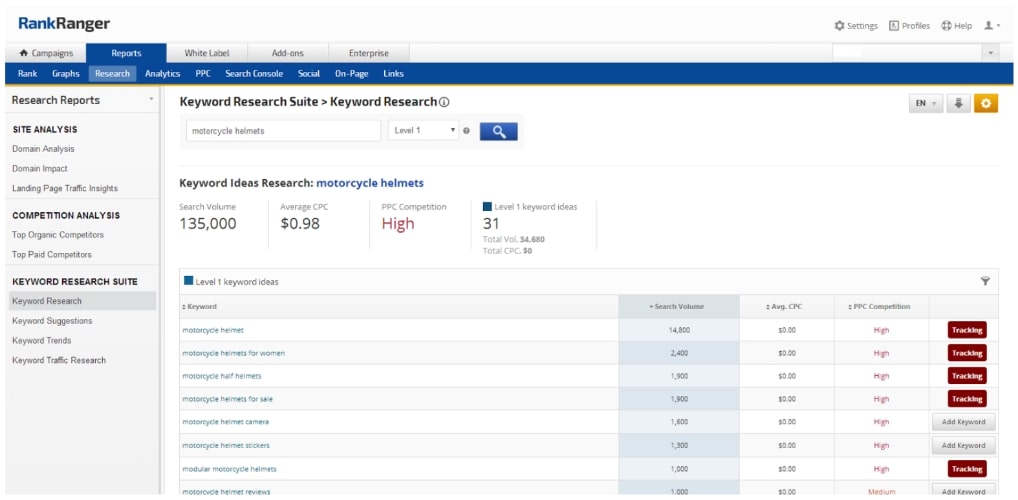Open PPC in the blue menu bar
Viewport: 1018px width, 500px height.
pos(203,73)
